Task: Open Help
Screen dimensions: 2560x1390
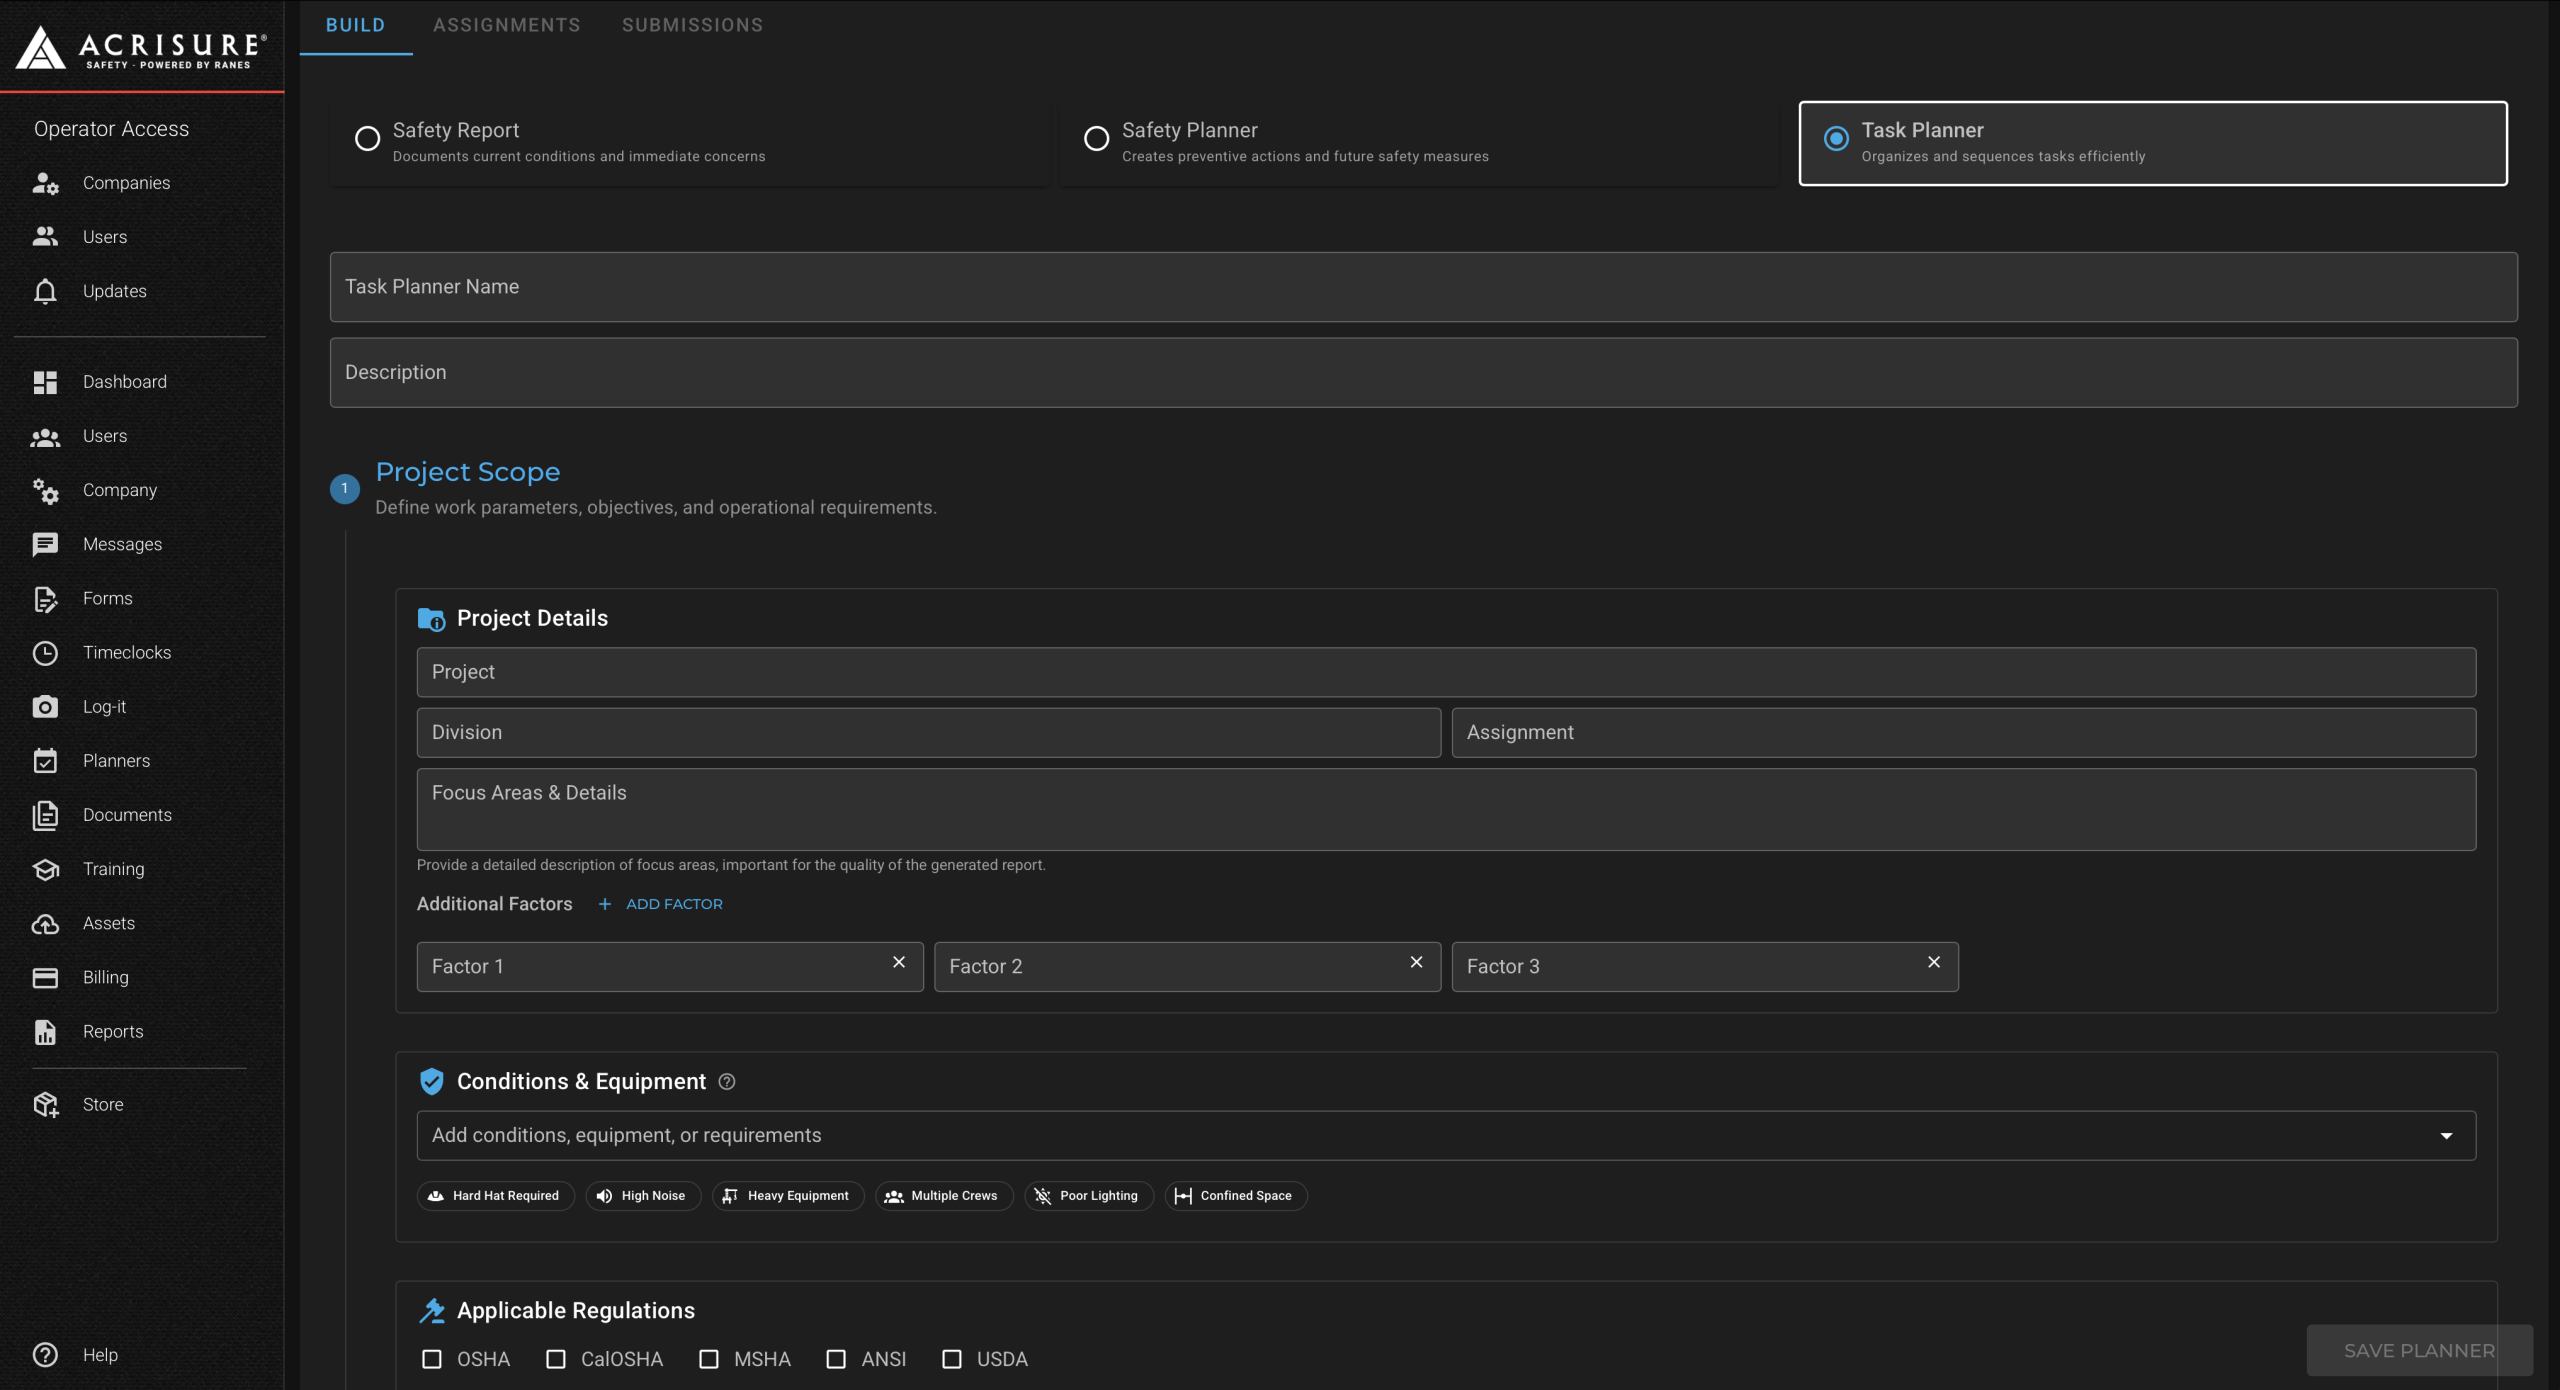Action: tap(99, 1355)
